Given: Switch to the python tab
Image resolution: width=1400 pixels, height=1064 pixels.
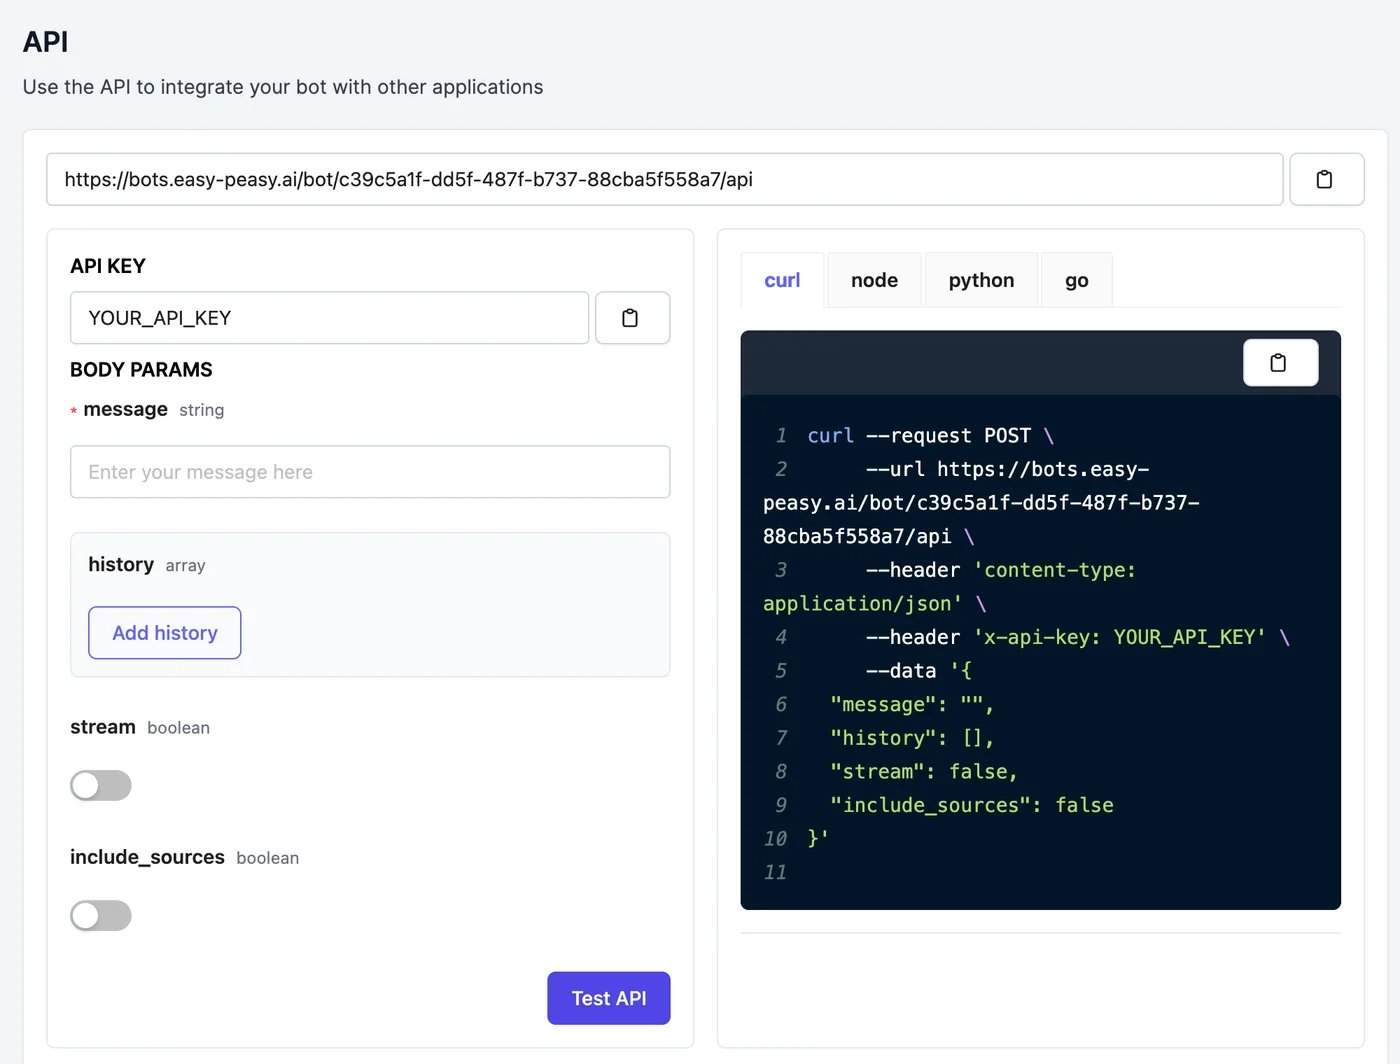Looking at the screenshot, I should [x=981, y=281].
